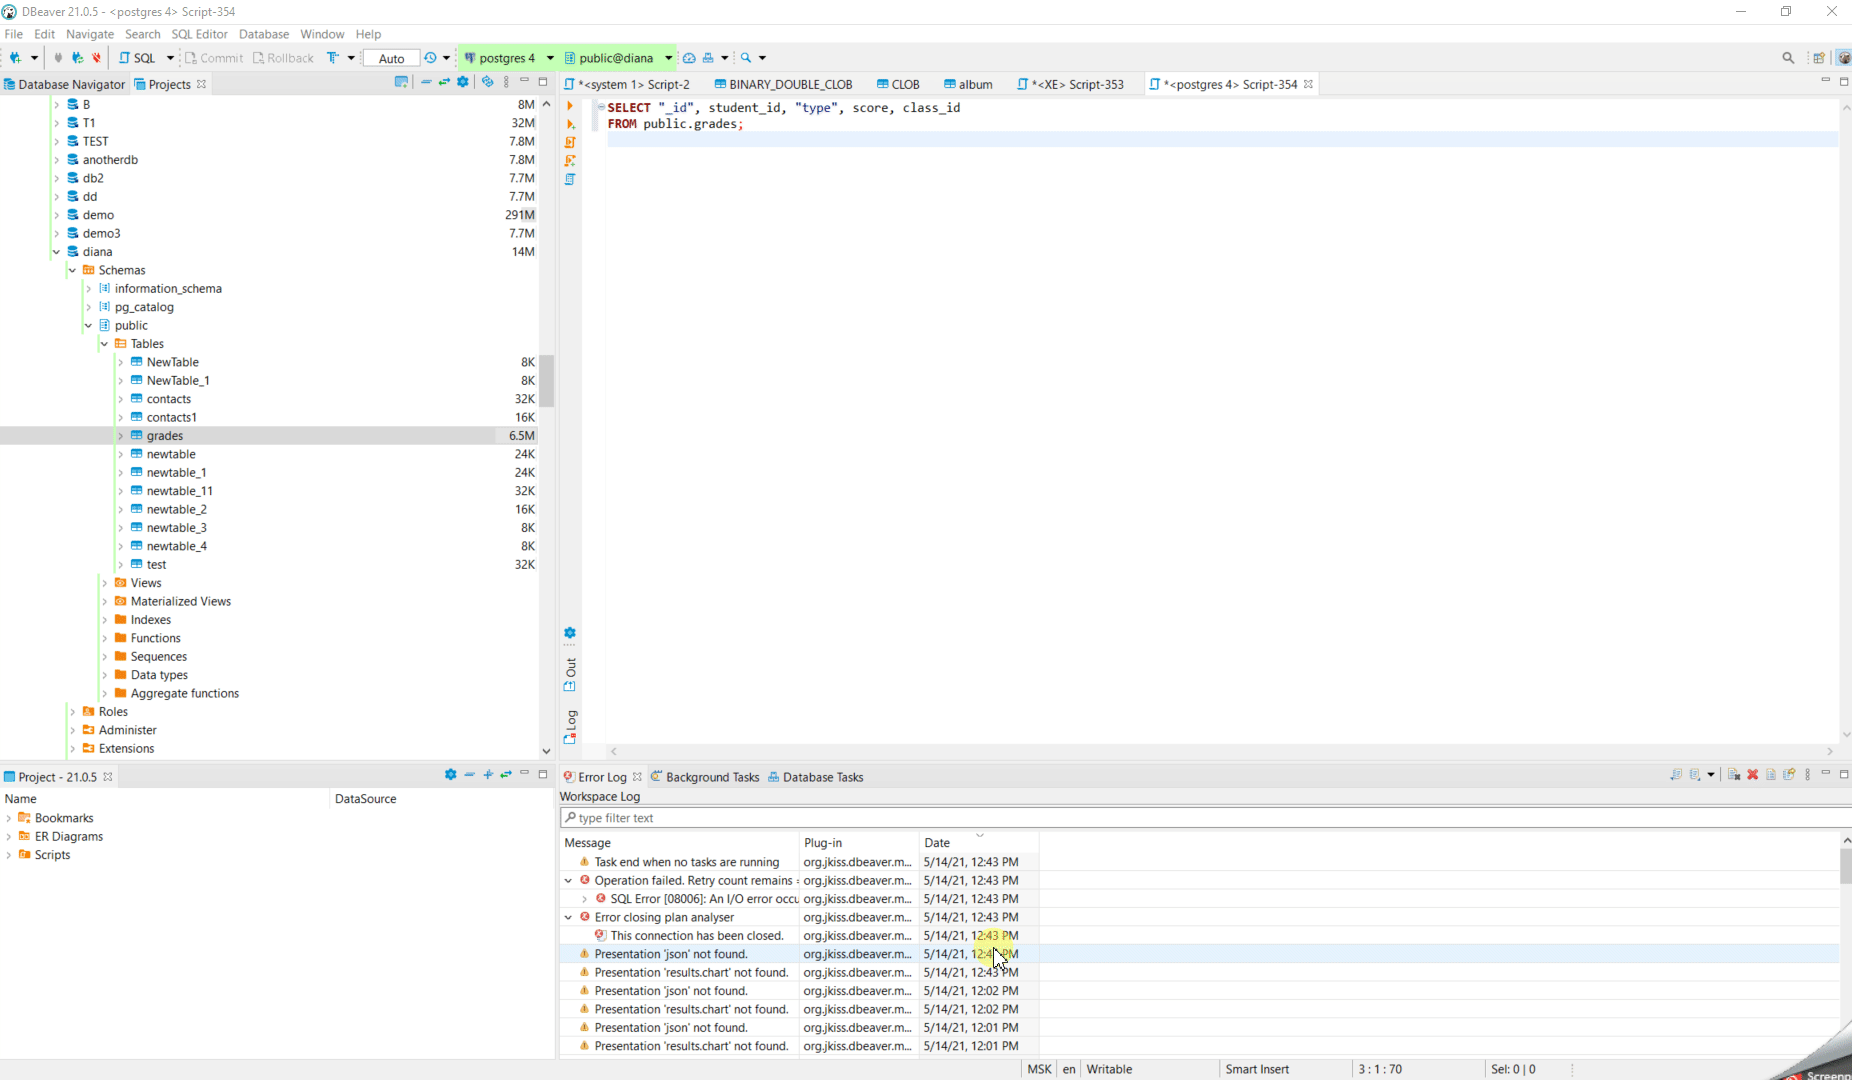Image resolution: width=1852 pixels, height=1080 pixels.
Task: Select the grades table in the navigator
Action: [x=166, y=435]
